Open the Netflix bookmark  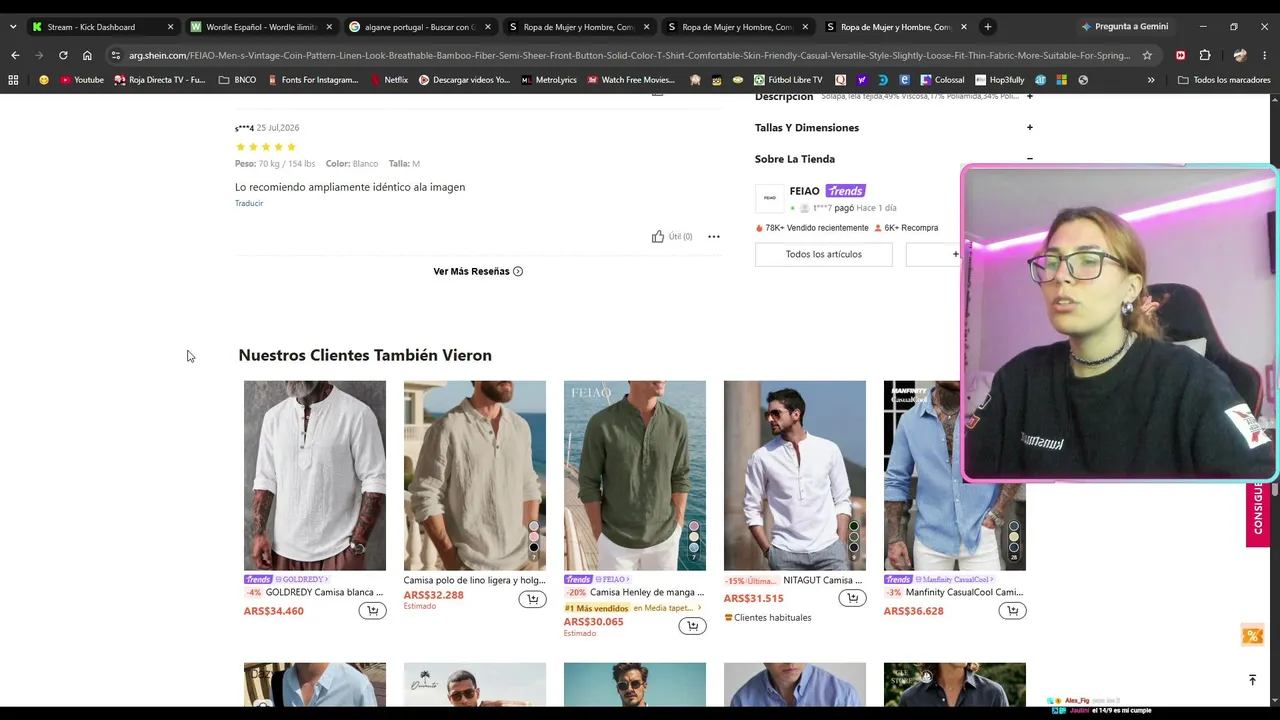pyautogui.click(x=389, y=80)
